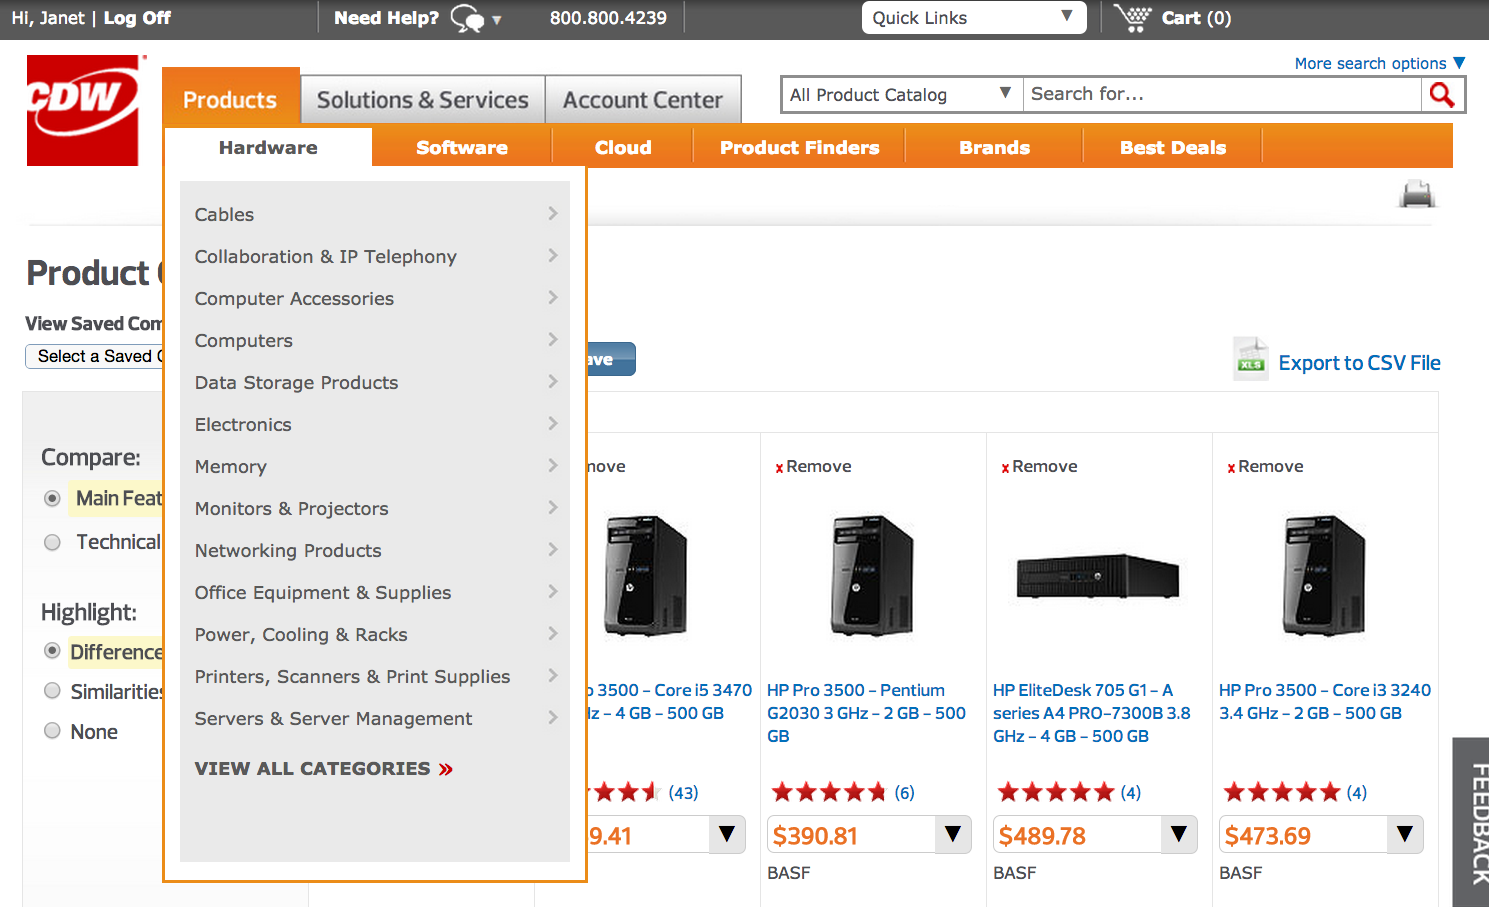Click the Log Off link
This screenshot has height=907, width=1489.
pyautogui.click(x=137, y=18)
